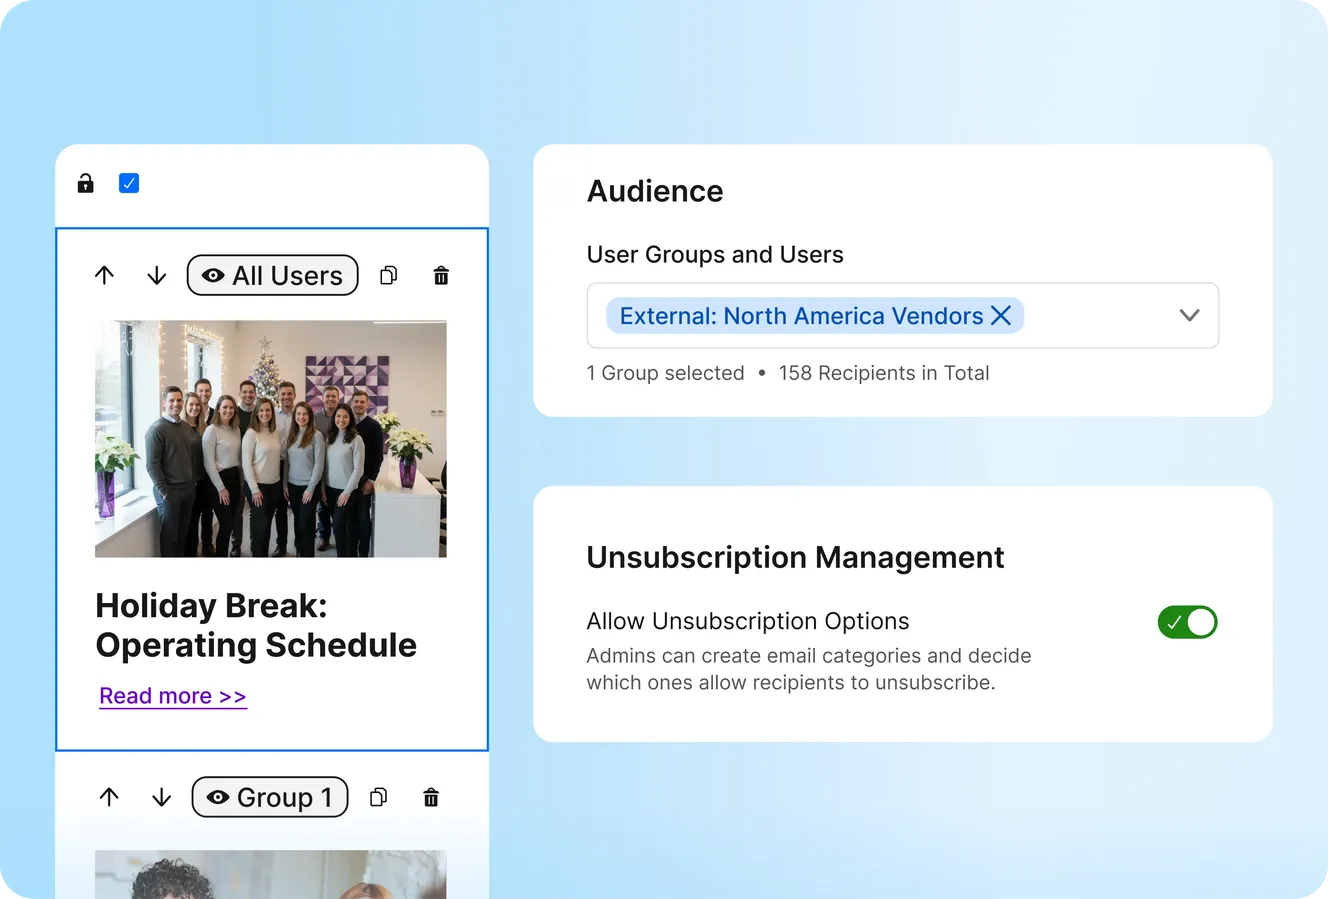Duplicate the All Users block

point(389,275)
